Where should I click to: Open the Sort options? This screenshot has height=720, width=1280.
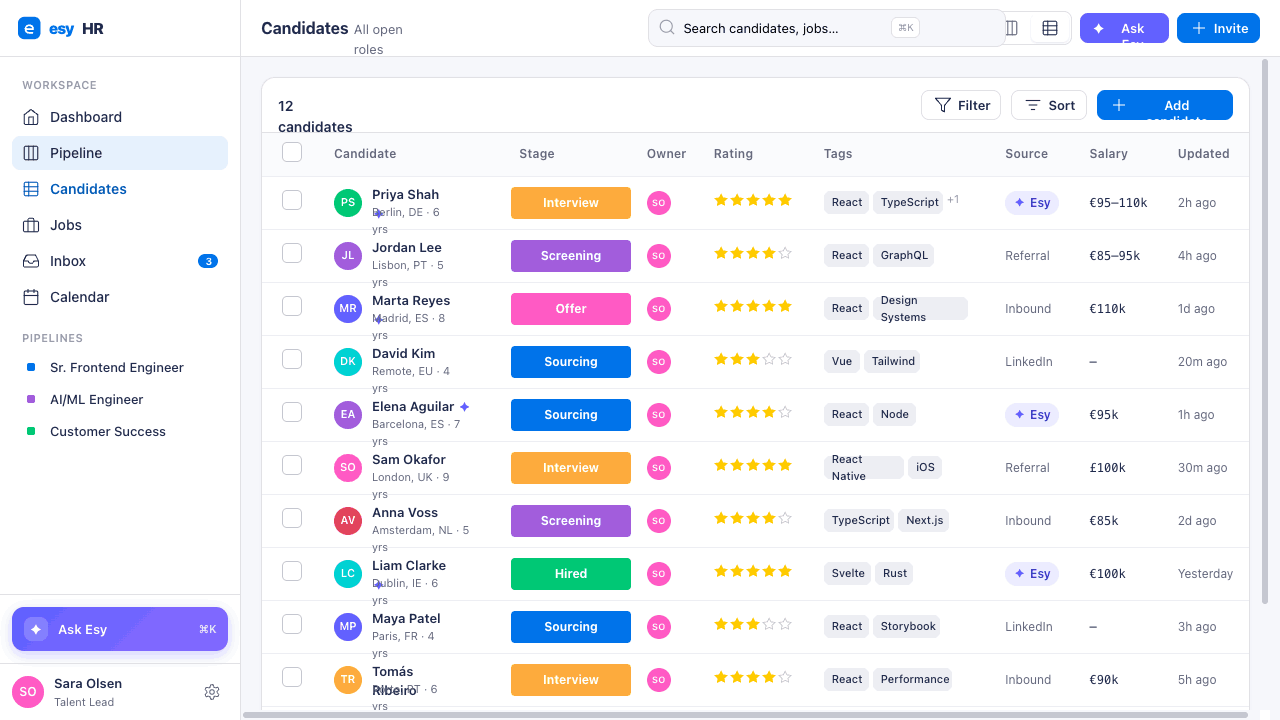coord(1049,105)
